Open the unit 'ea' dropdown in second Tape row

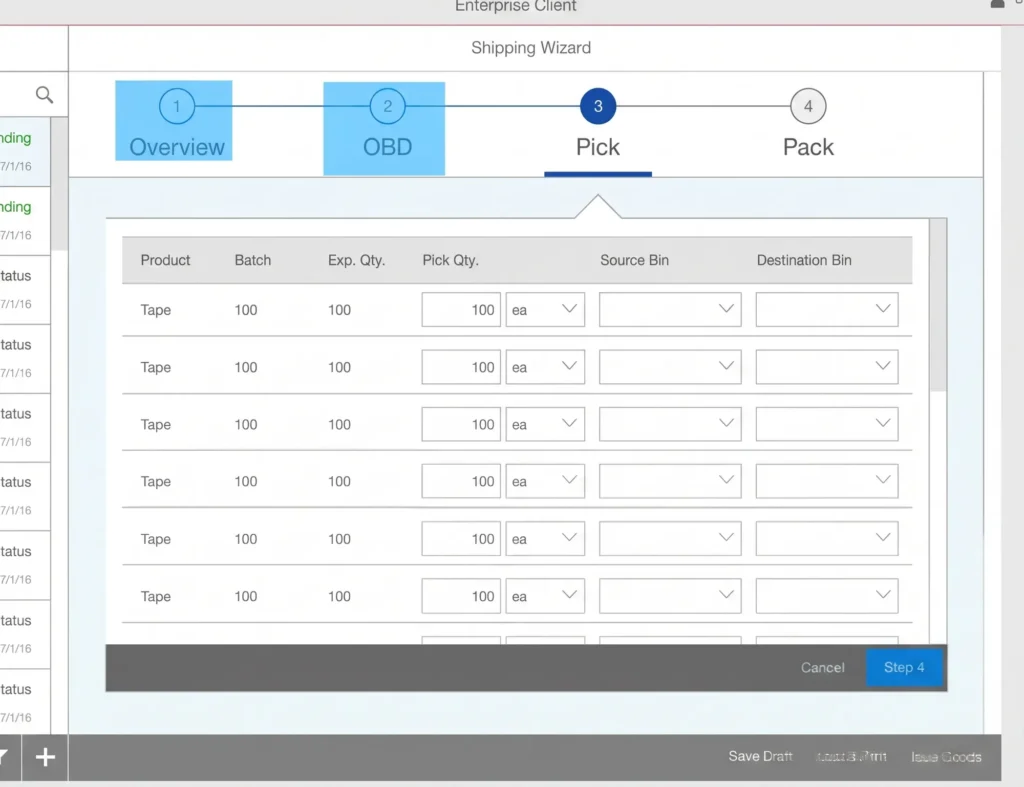click(545, 367)
